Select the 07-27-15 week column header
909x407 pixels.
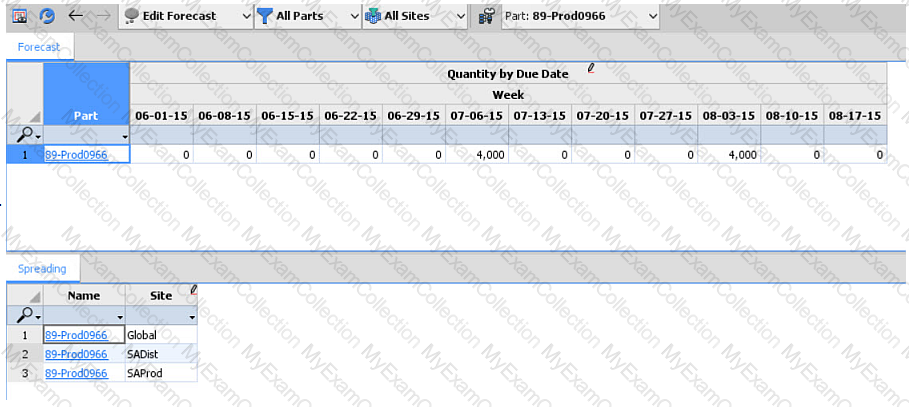click(666, 115)
